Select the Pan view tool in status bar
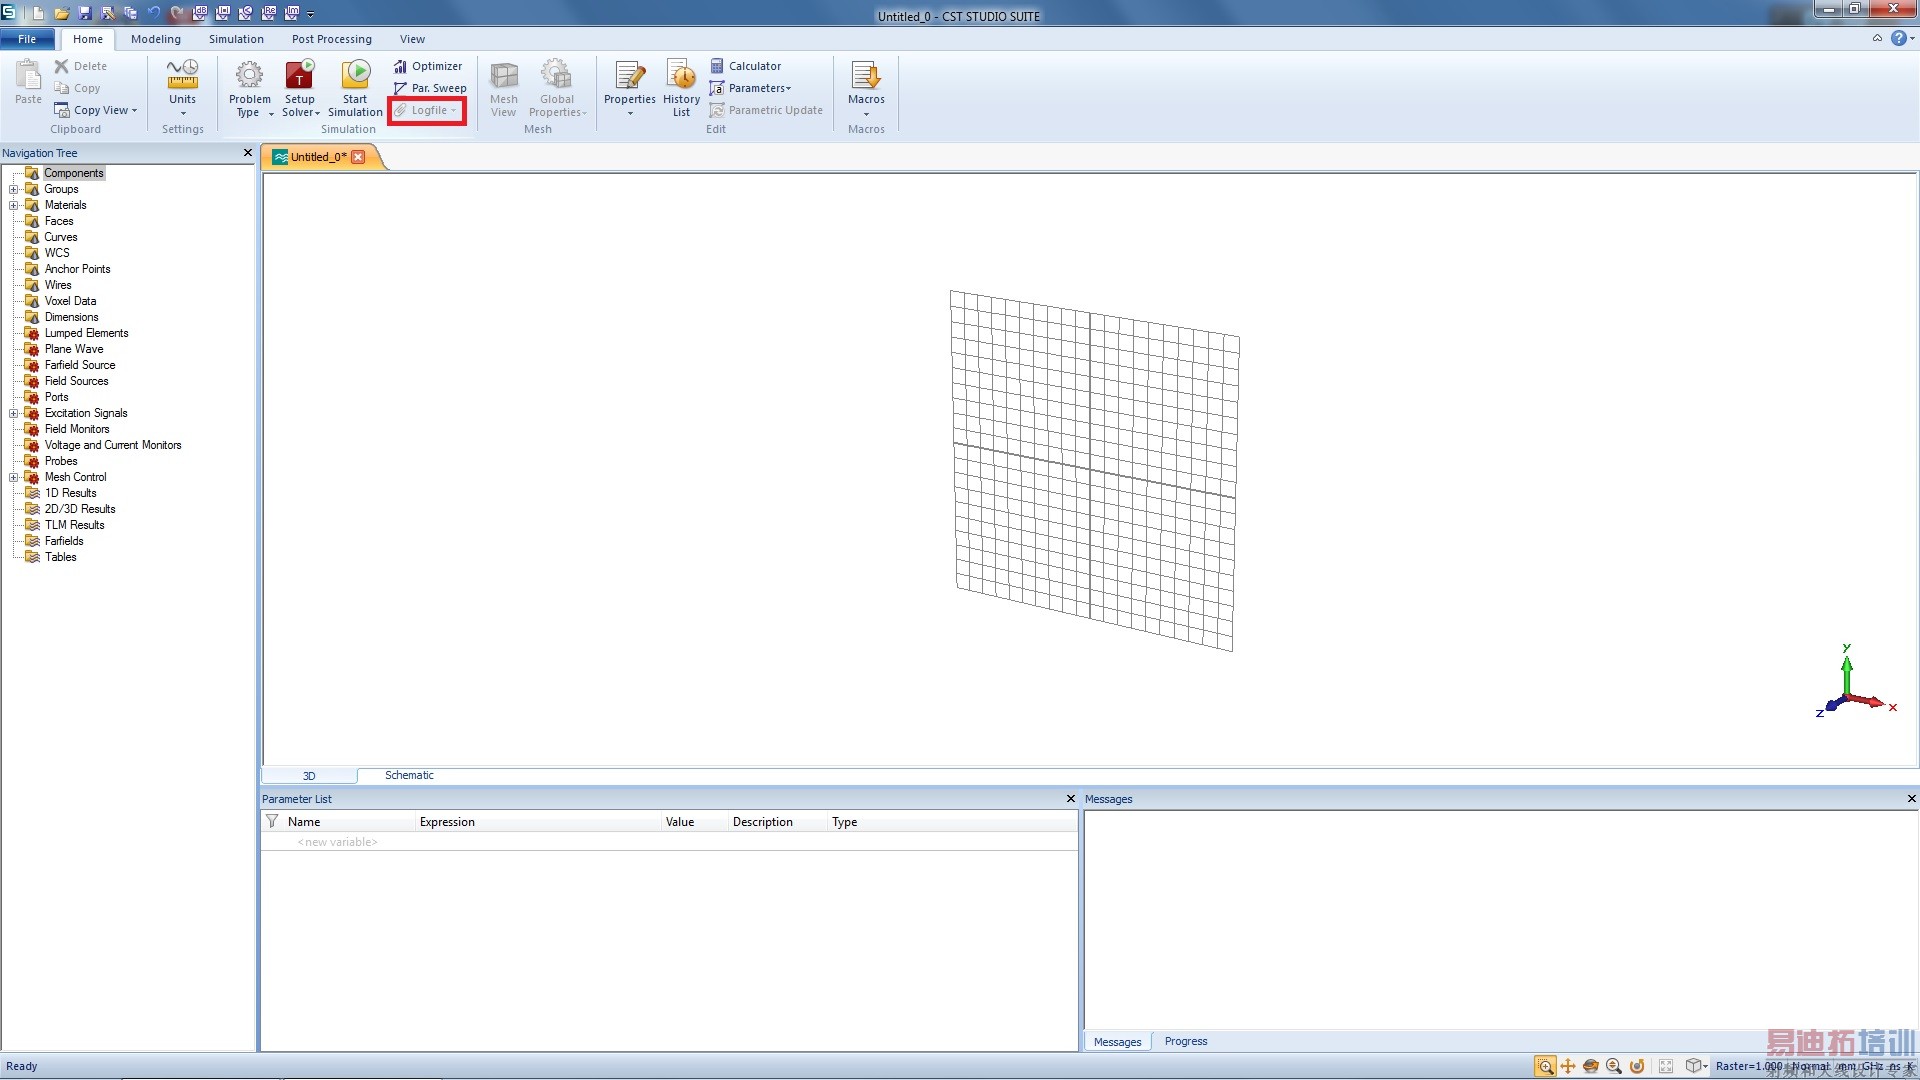This screenshot has width=1920, height=1080. (1568, 1066)
